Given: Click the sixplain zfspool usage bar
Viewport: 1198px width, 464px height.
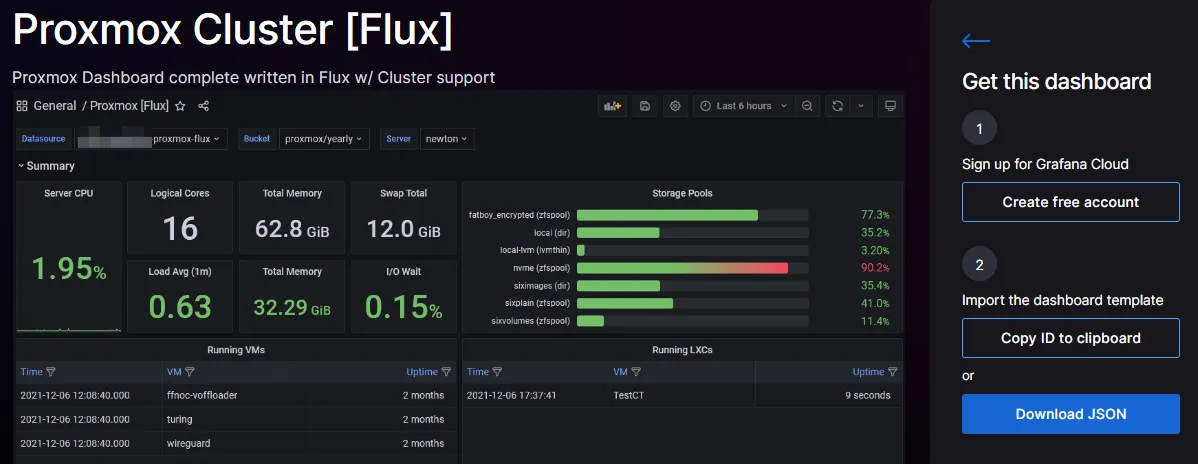Looking at the screenshot, I should (692, 303).
